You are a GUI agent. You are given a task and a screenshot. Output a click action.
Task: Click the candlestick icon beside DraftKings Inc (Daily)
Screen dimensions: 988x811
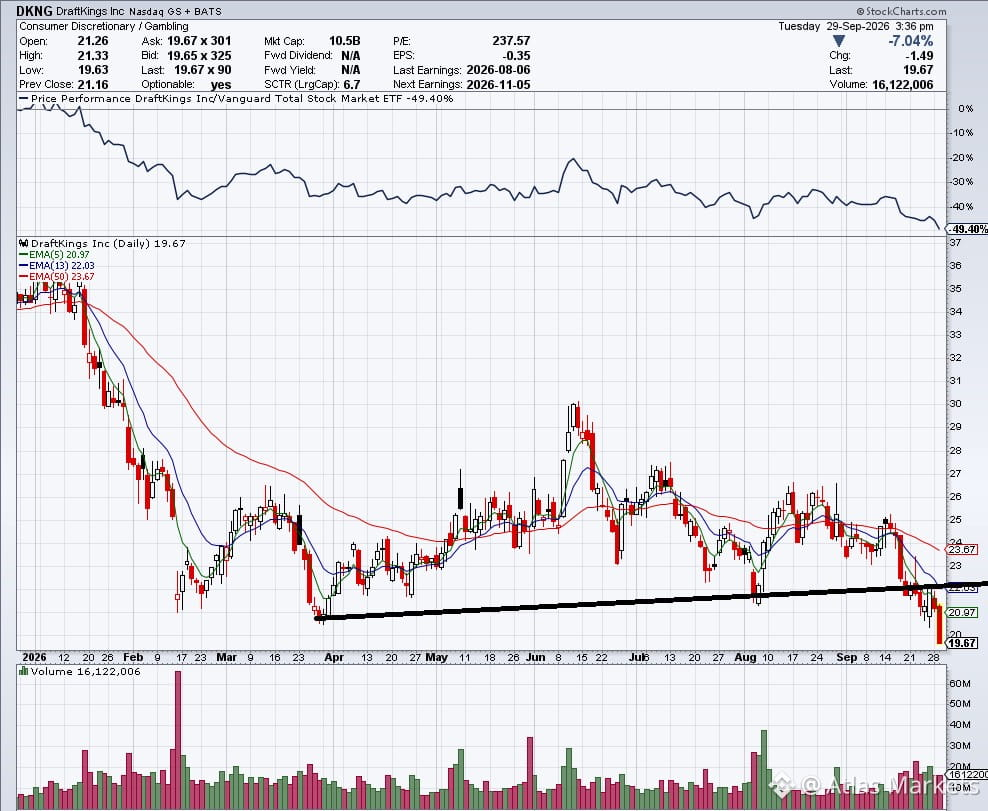[23, 243]
